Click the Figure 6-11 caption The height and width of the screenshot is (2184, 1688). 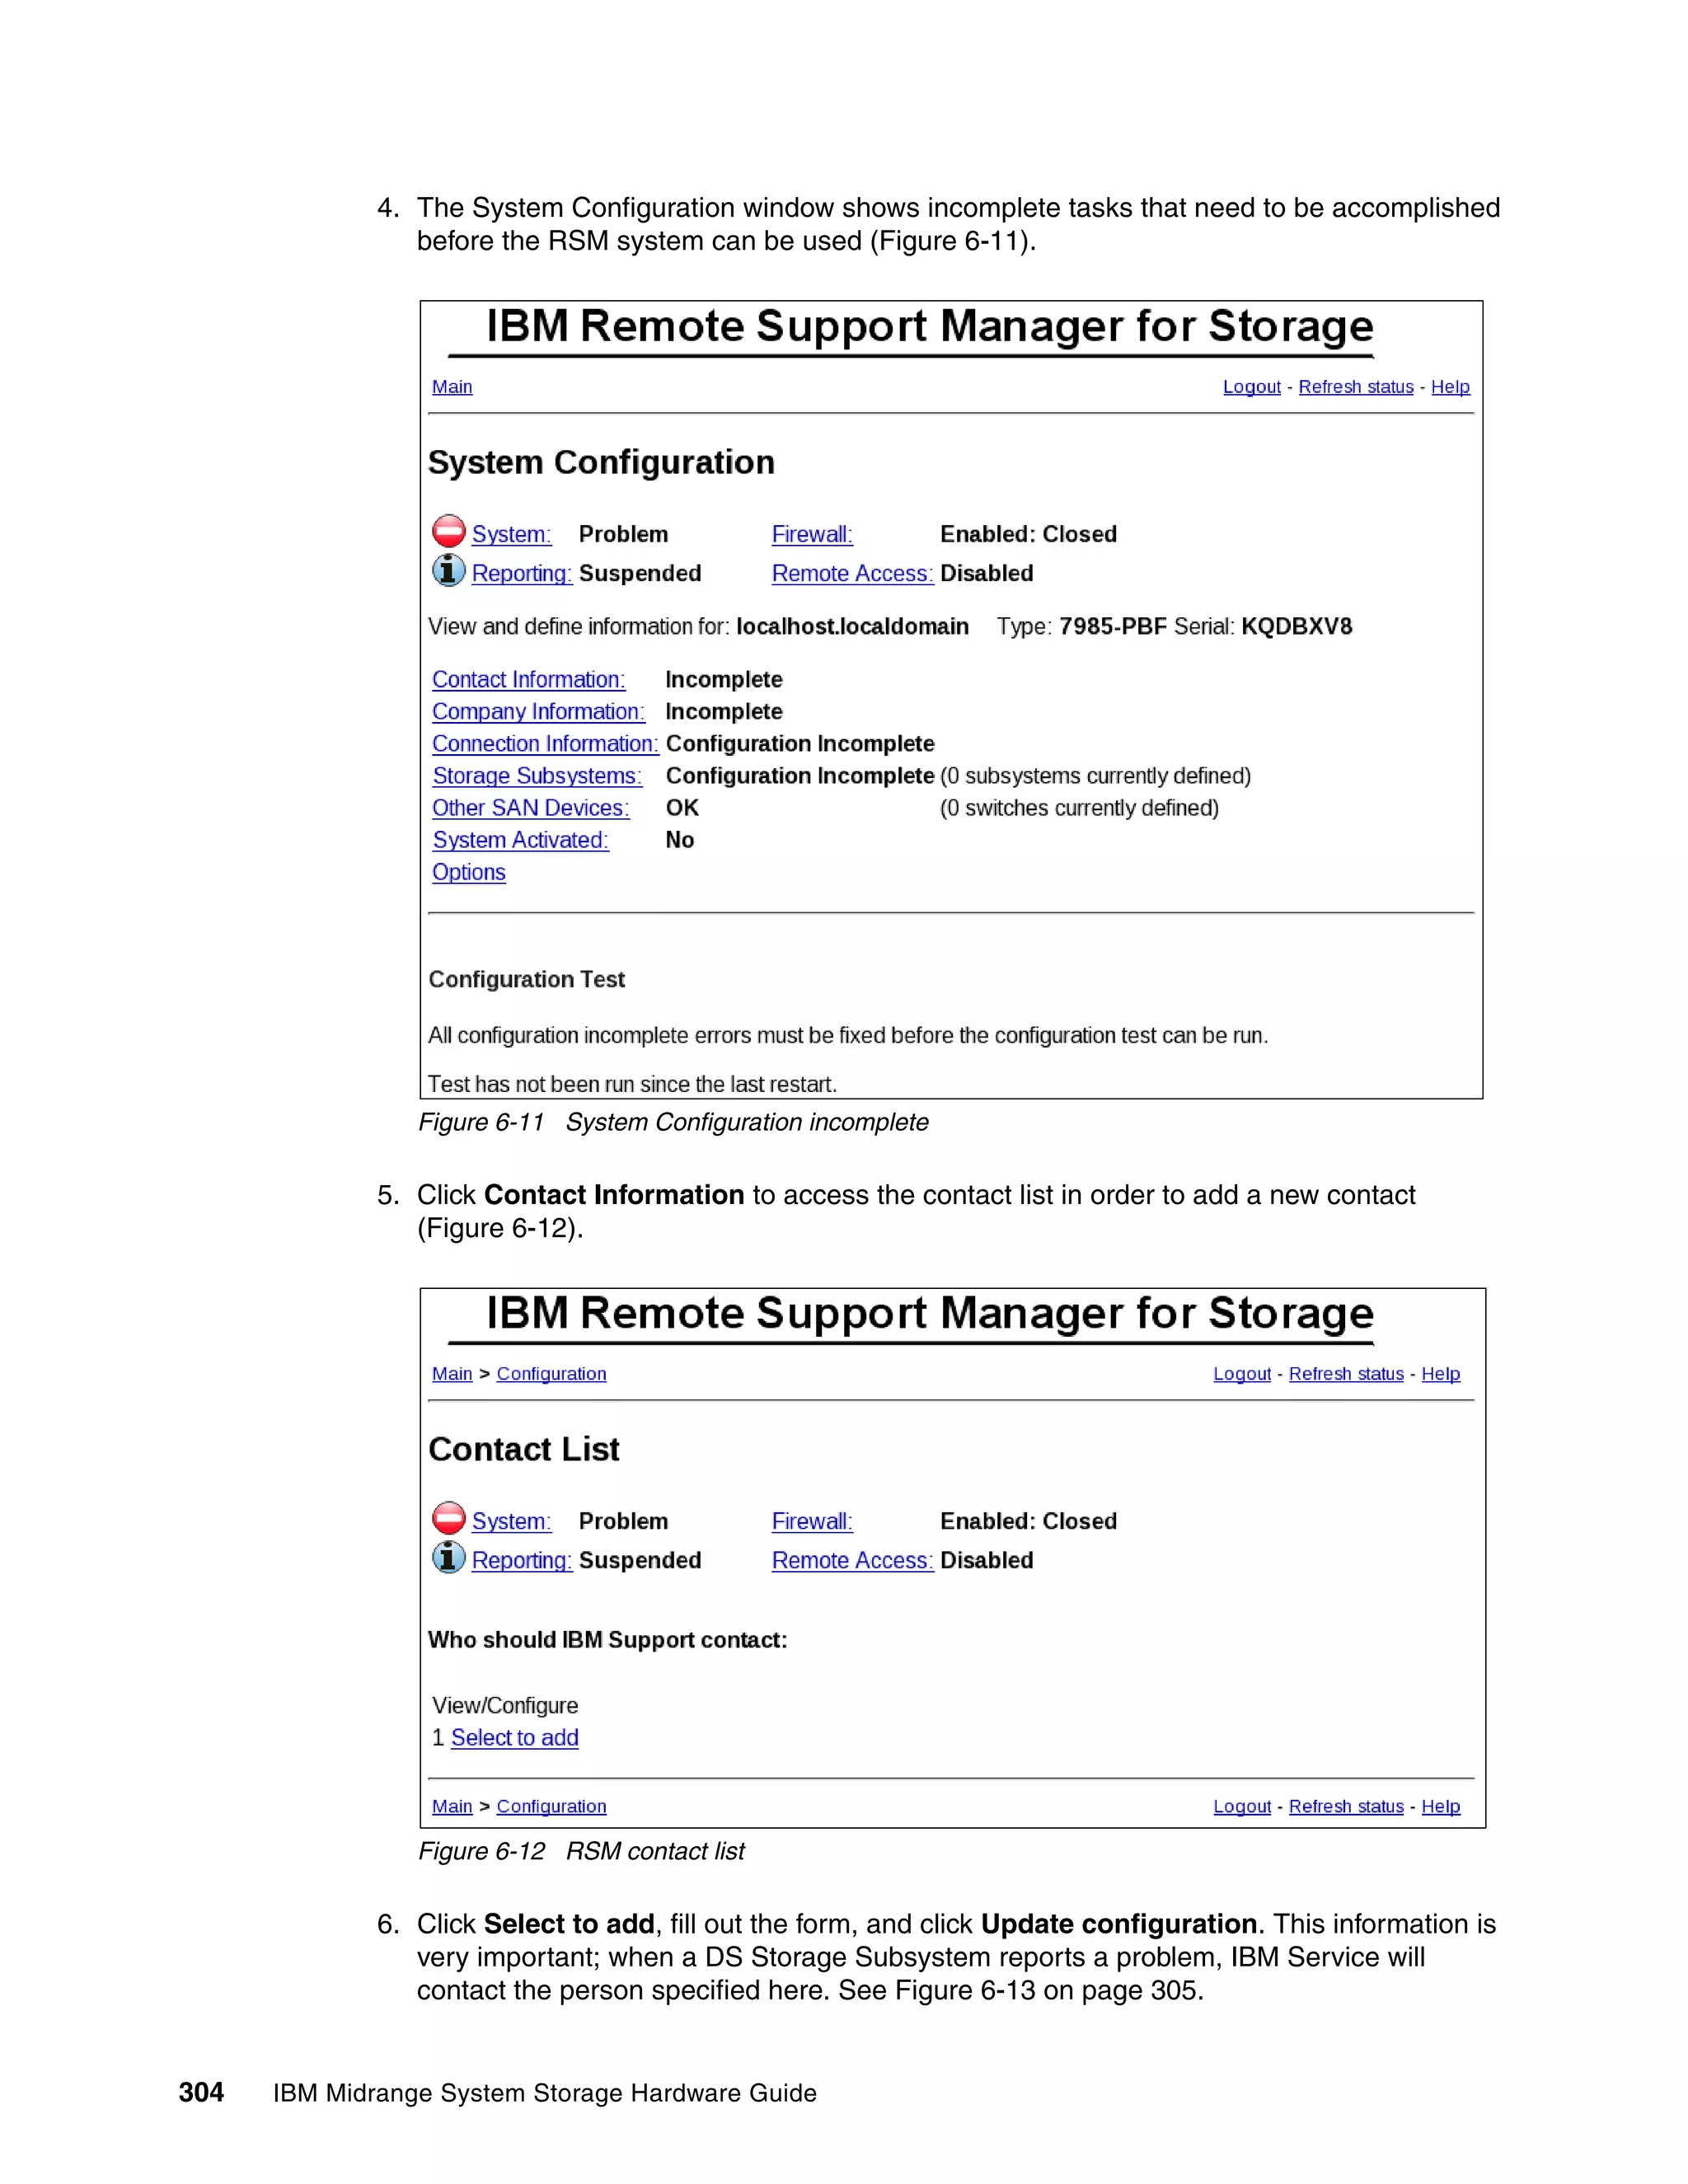(673, 1123)
